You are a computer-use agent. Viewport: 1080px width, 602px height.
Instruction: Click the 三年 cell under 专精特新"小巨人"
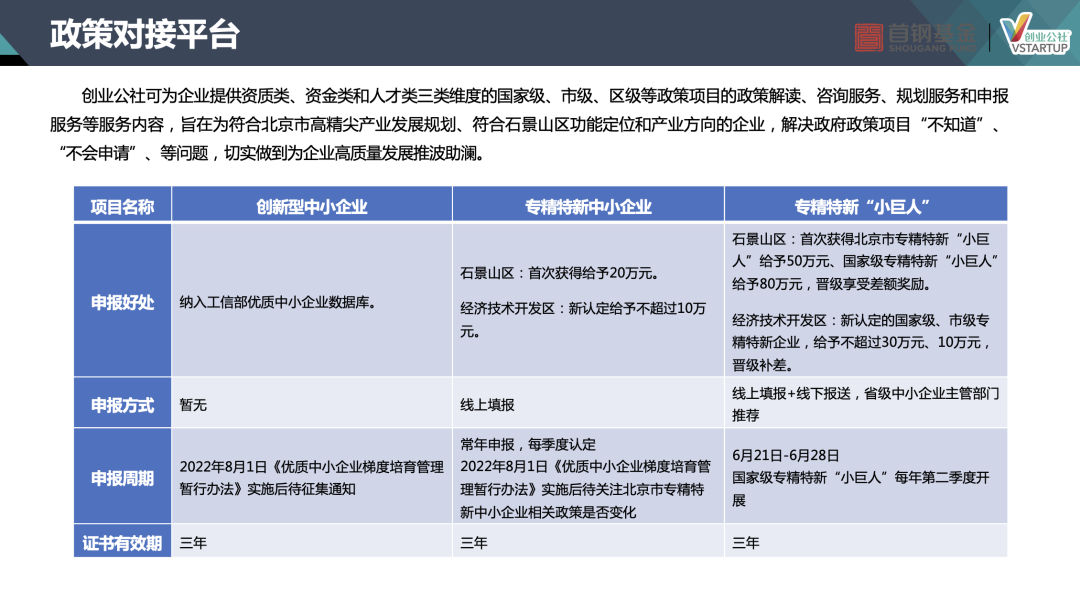tap(746, 543)
